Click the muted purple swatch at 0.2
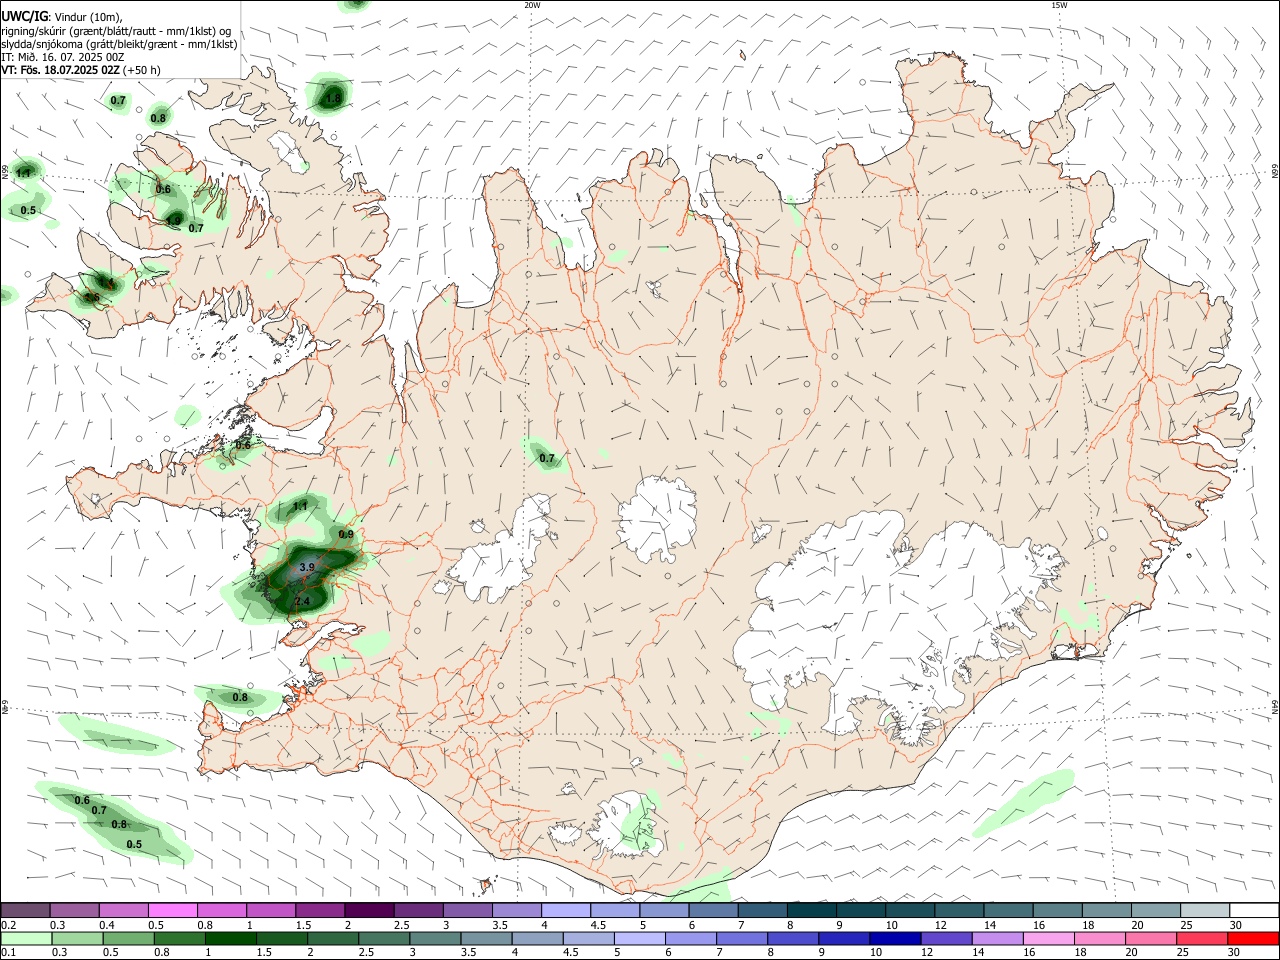The width and height of the screenshot is (1280, 960). tap(26, 910)
